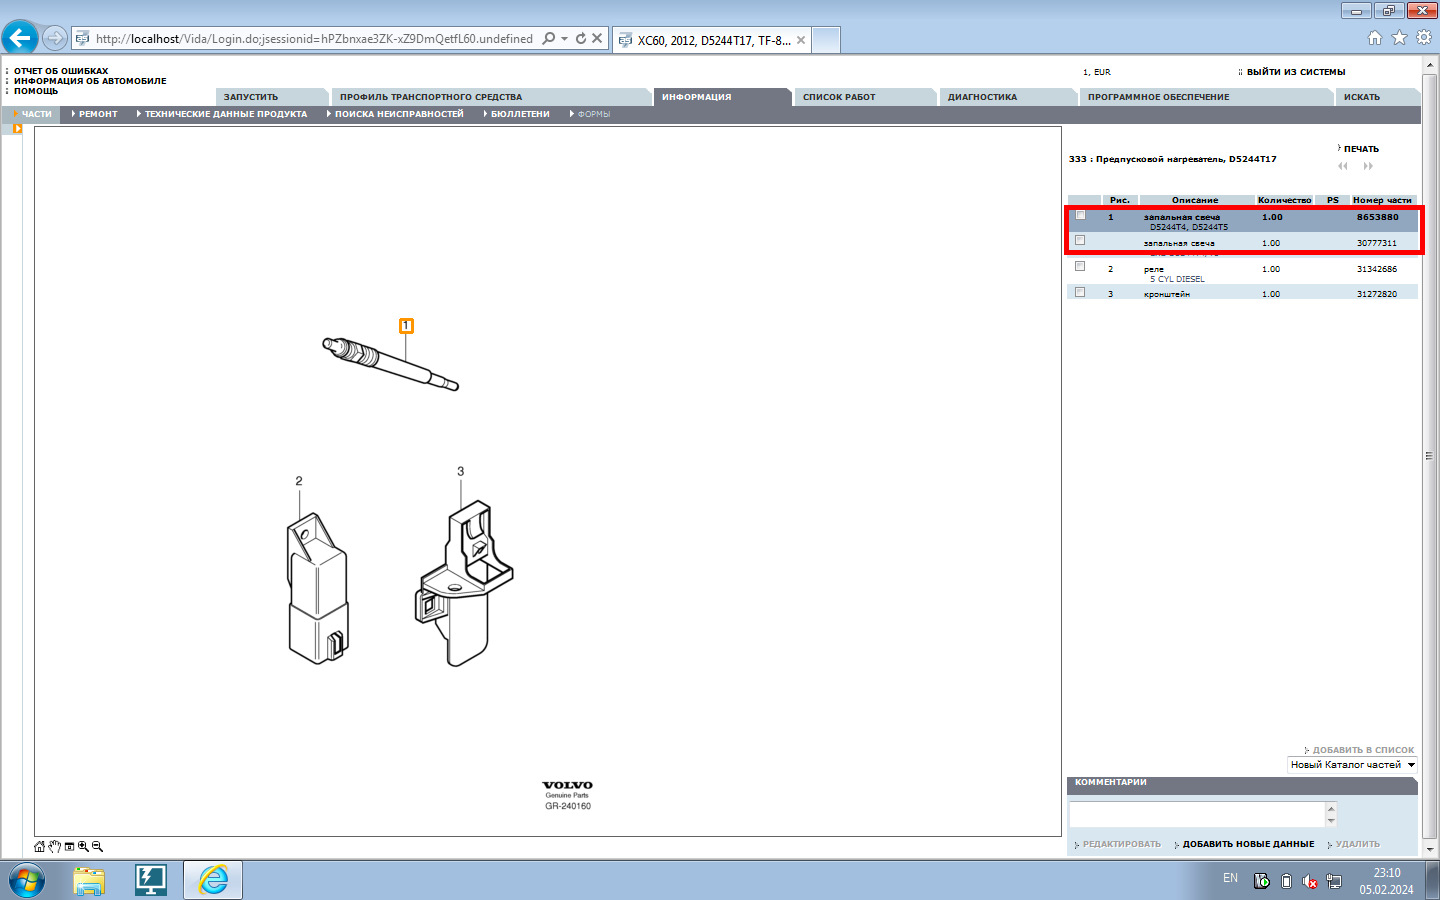Click the muted volume tray icon
The height and width of the screenshot is (900, 1440).
[x=1310, y=881]
